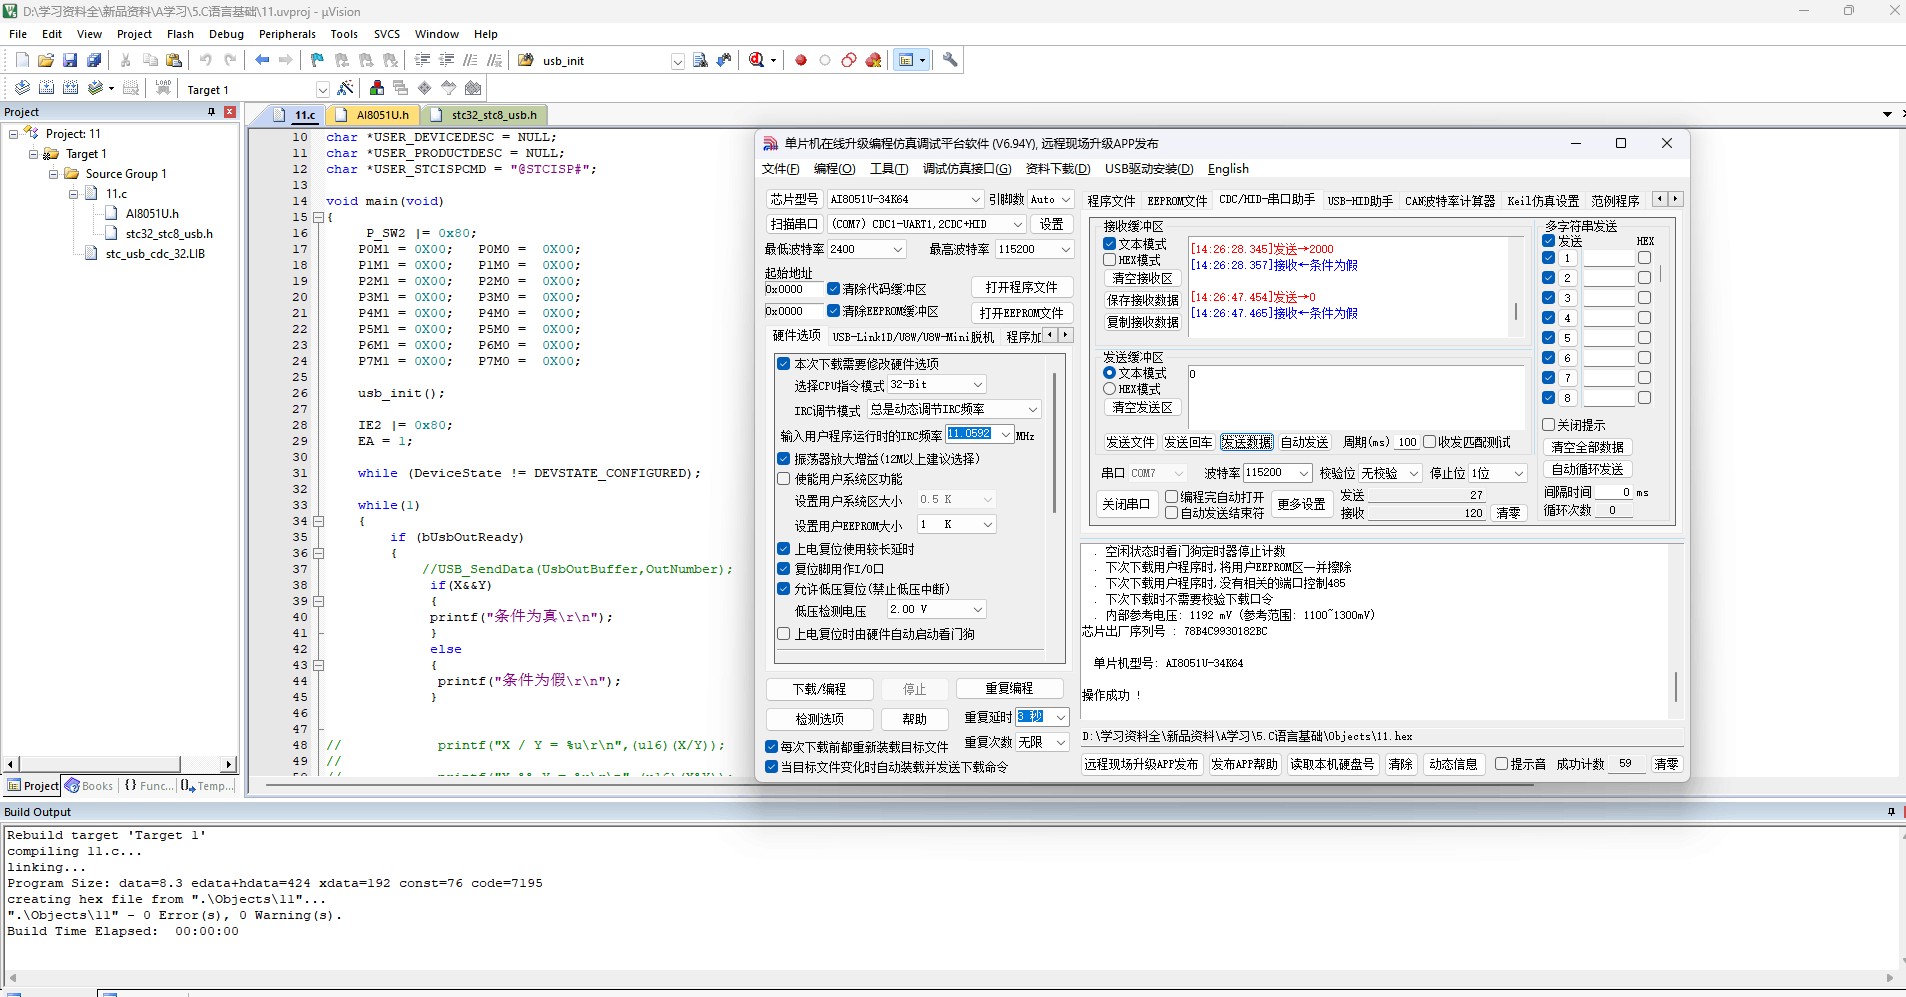Switch to the EEPROM文件 tab
Viewport: 1906px width, 997px height.
point(1177,200)
